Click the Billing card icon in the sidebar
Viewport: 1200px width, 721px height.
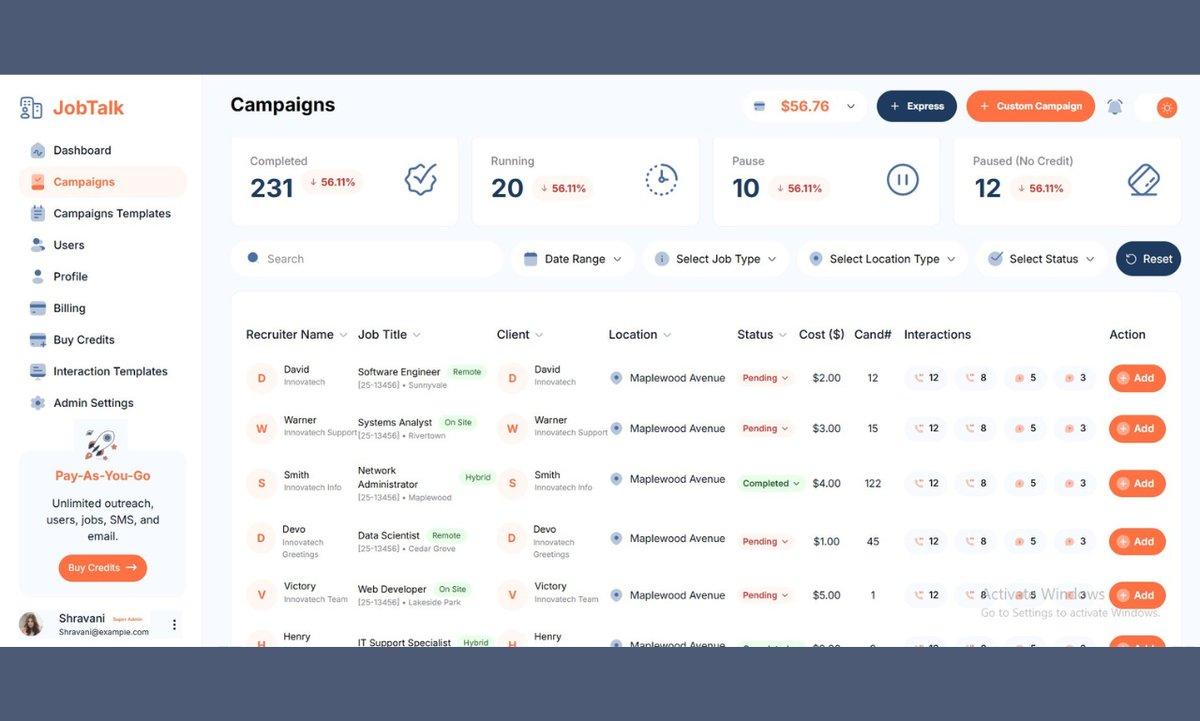[x=38, y=308]
